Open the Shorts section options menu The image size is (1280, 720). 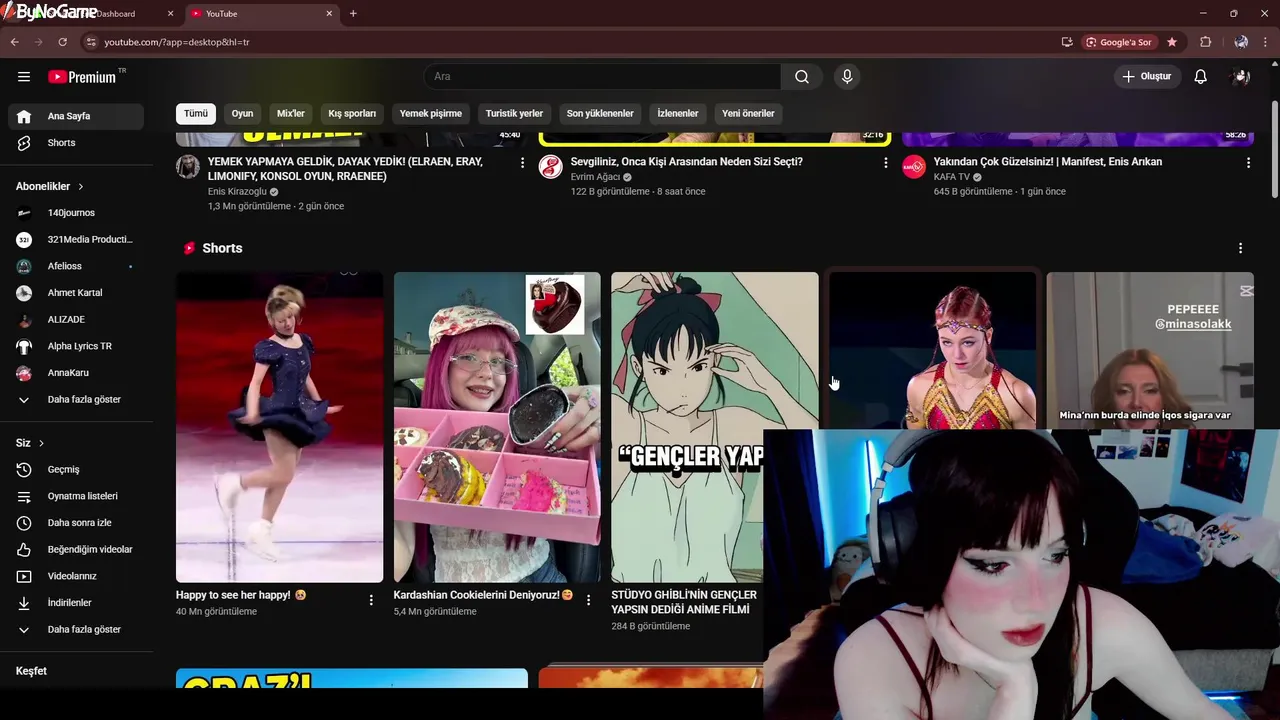pyautogui.click(x=1240, y=248)
